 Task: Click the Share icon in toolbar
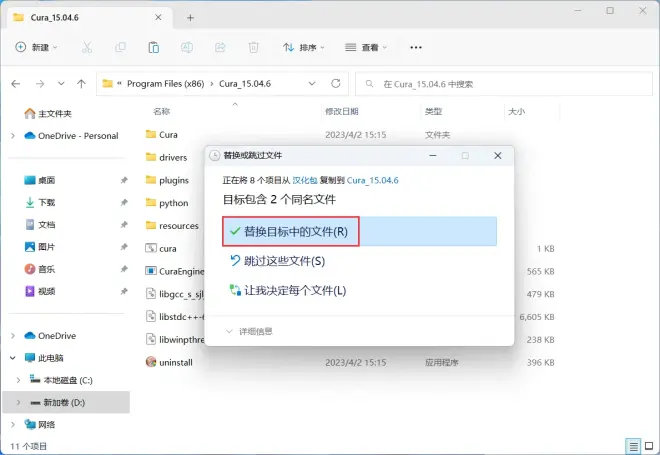220,47
